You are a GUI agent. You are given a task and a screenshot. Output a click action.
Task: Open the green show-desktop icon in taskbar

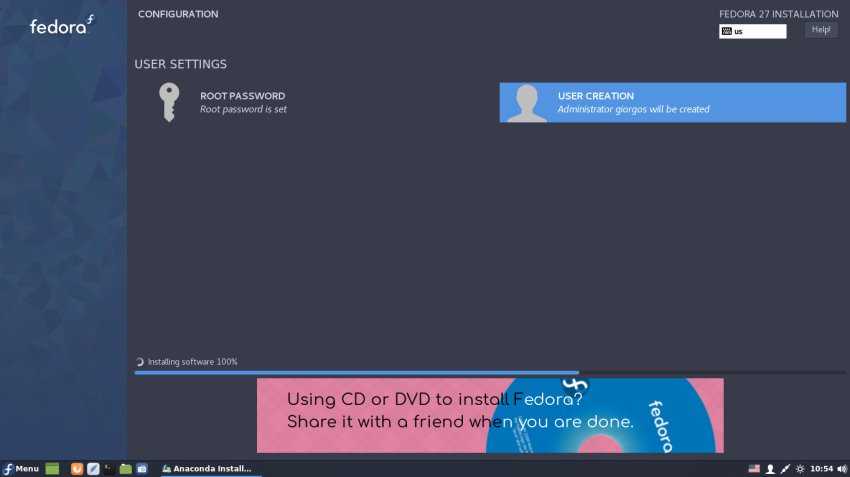(x=52, y=469)
